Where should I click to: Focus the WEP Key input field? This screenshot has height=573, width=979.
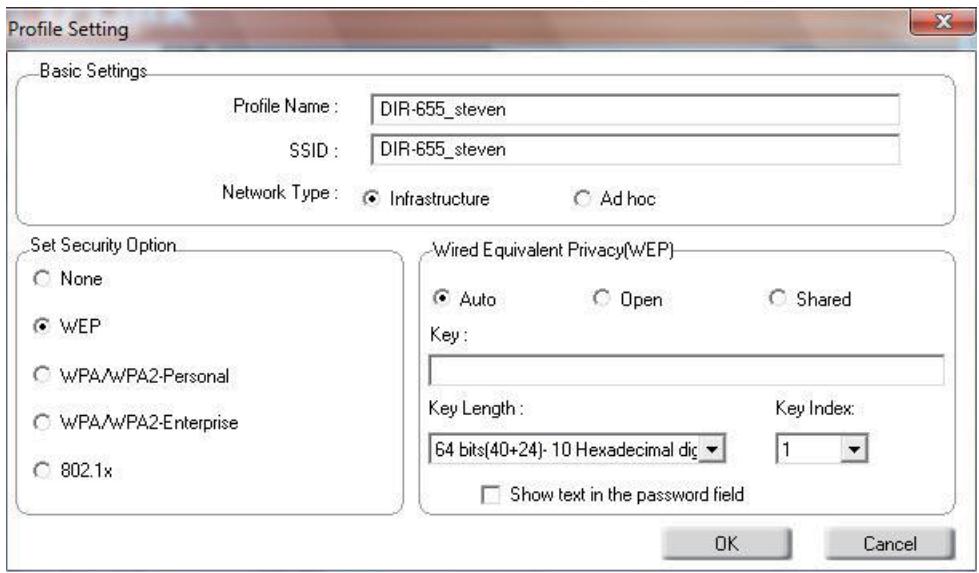(x=686, y=371)
